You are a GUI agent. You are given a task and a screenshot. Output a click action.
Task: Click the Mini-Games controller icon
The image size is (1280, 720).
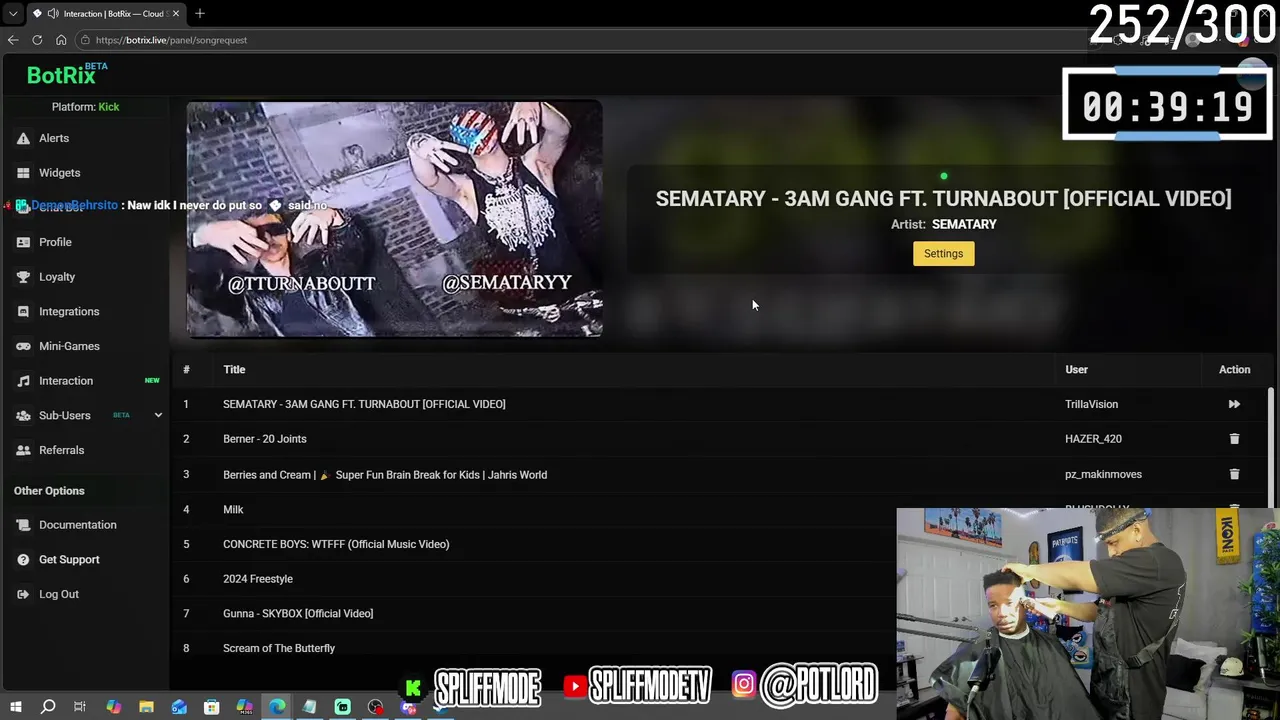pyautogui.click(x=23, y=346)
